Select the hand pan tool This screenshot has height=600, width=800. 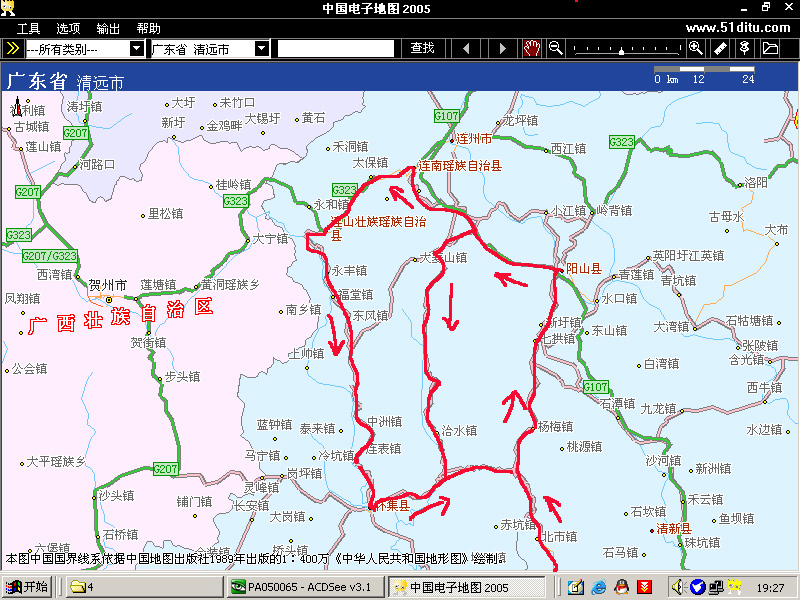pos(532,48)
